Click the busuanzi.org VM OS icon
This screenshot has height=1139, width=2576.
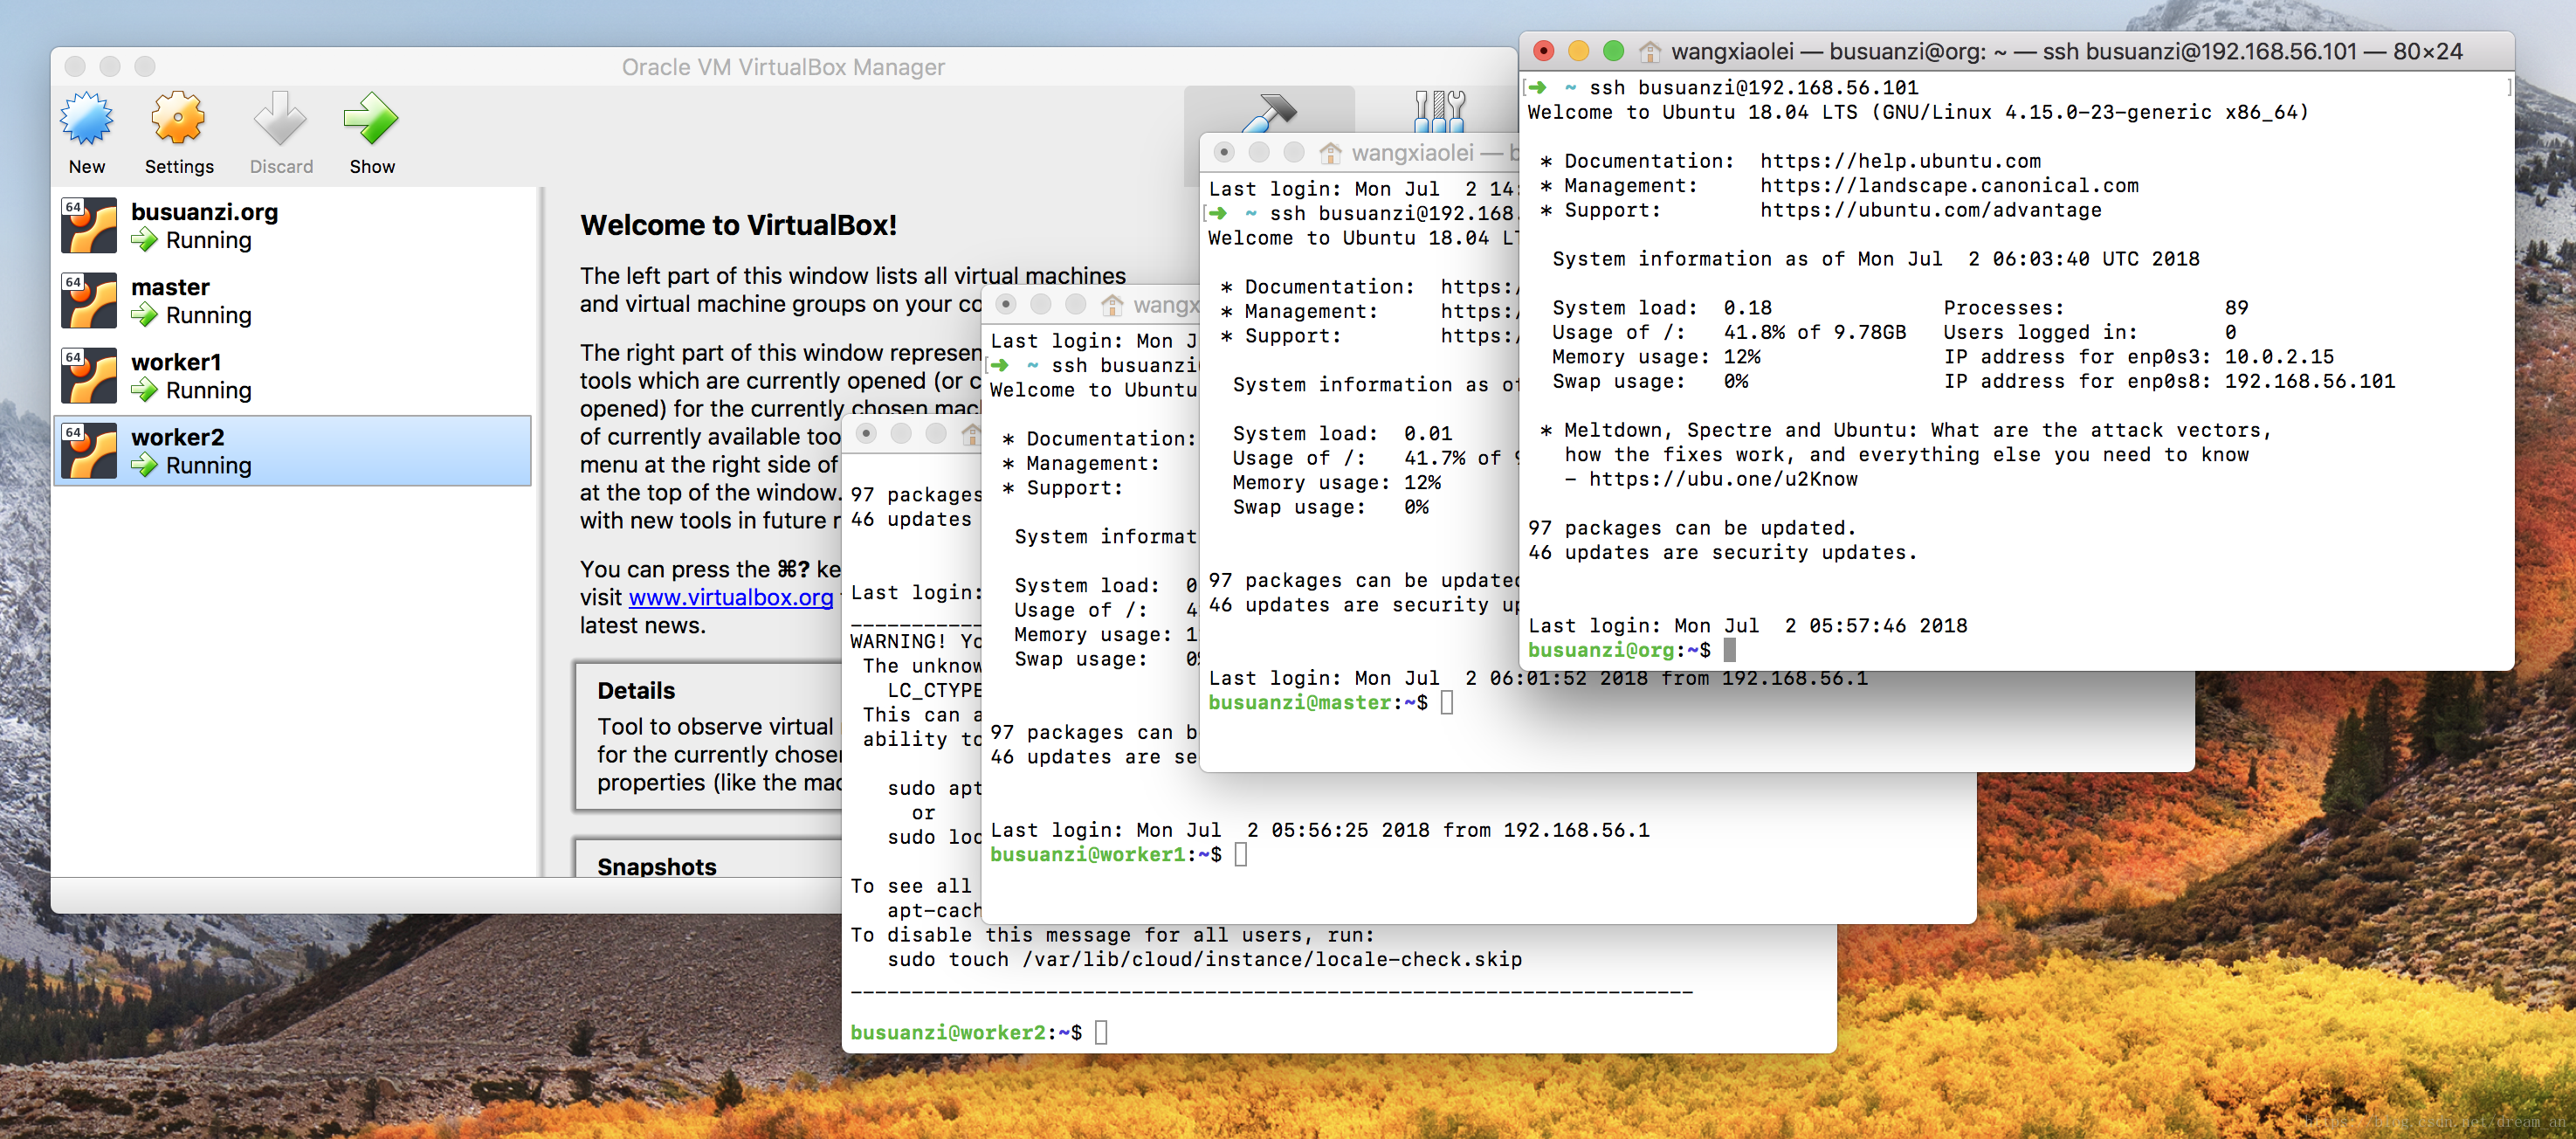89,226
